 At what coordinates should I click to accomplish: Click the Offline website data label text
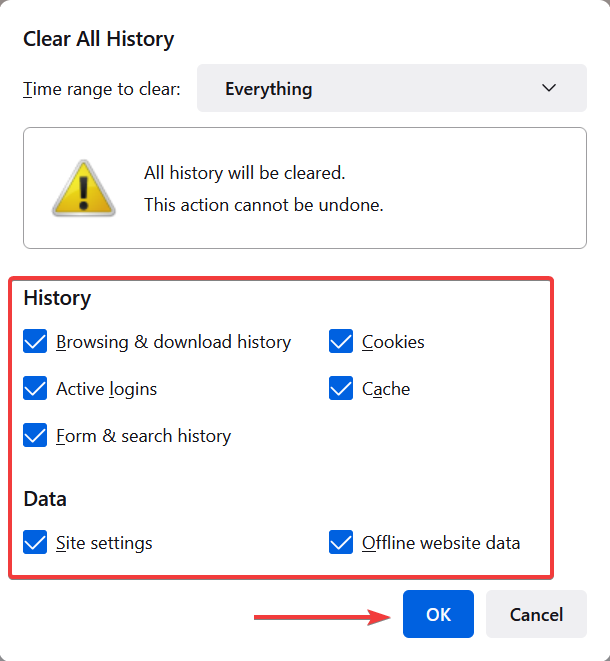441,543
